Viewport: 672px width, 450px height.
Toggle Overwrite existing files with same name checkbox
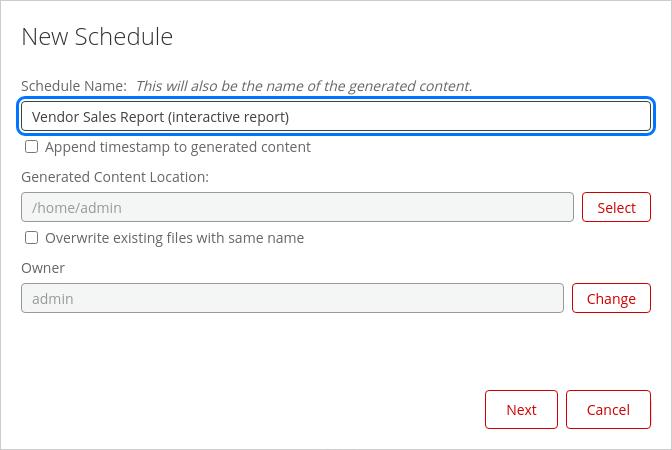pos(32,238)
